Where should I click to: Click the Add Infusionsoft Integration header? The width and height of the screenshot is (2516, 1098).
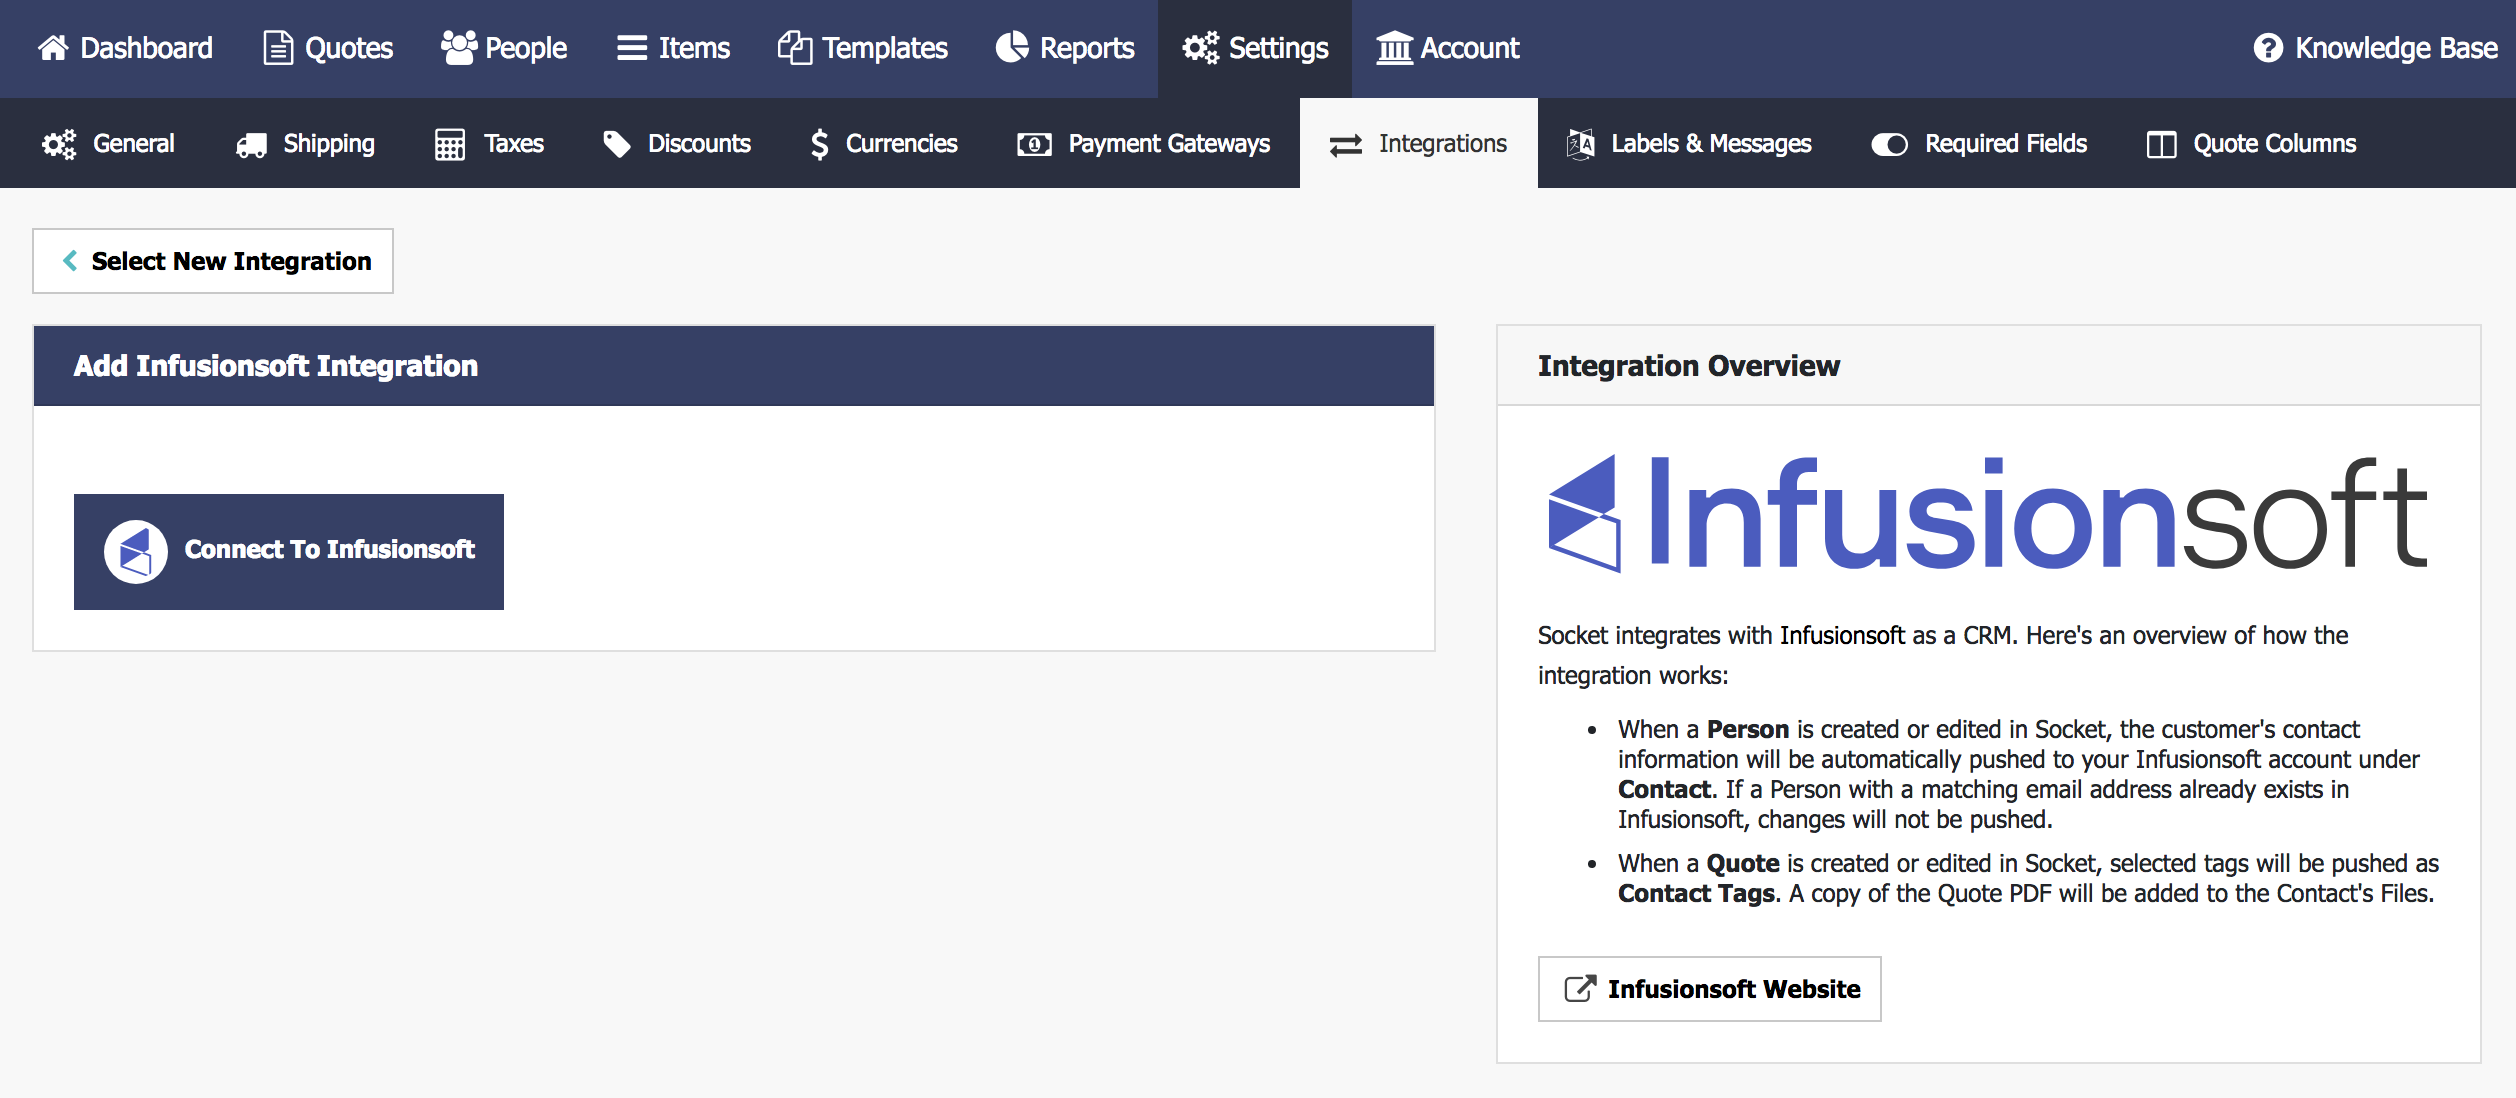734,366
